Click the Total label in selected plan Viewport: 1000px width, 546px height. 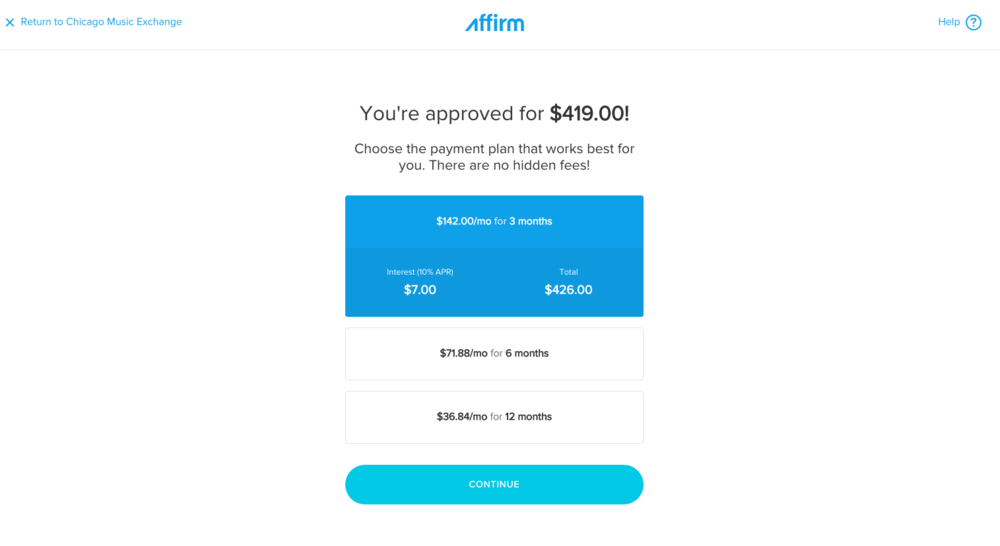tap(568, 272)
